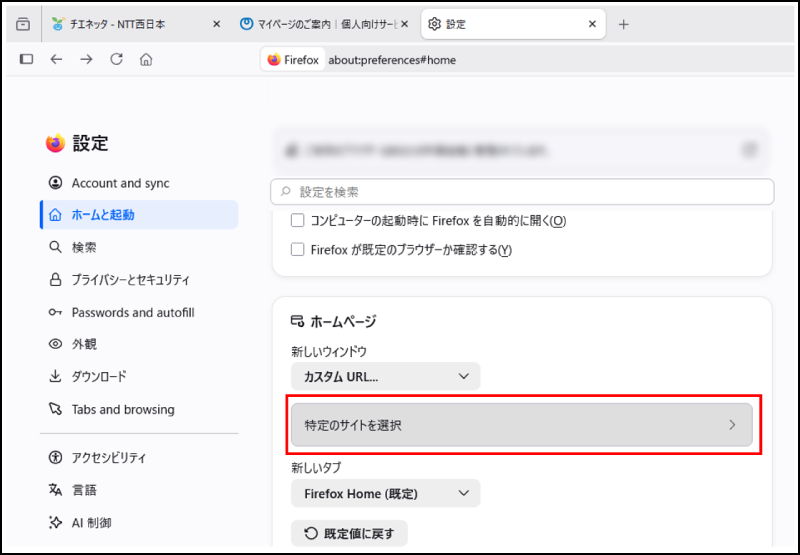Close the チエネッタ - NTT西日本 tab

coord(216,24)
